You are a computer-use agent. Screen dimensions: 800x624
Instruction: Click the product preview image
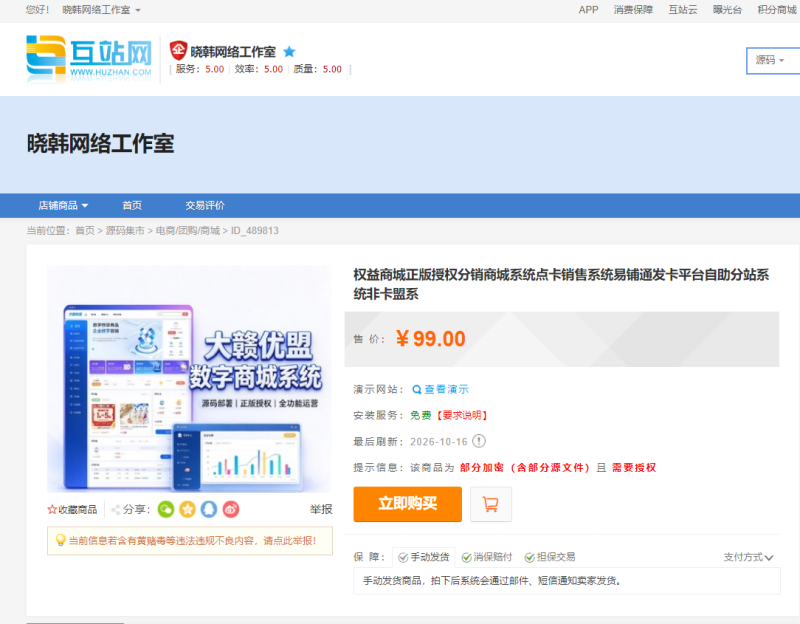tap(189, 379)
